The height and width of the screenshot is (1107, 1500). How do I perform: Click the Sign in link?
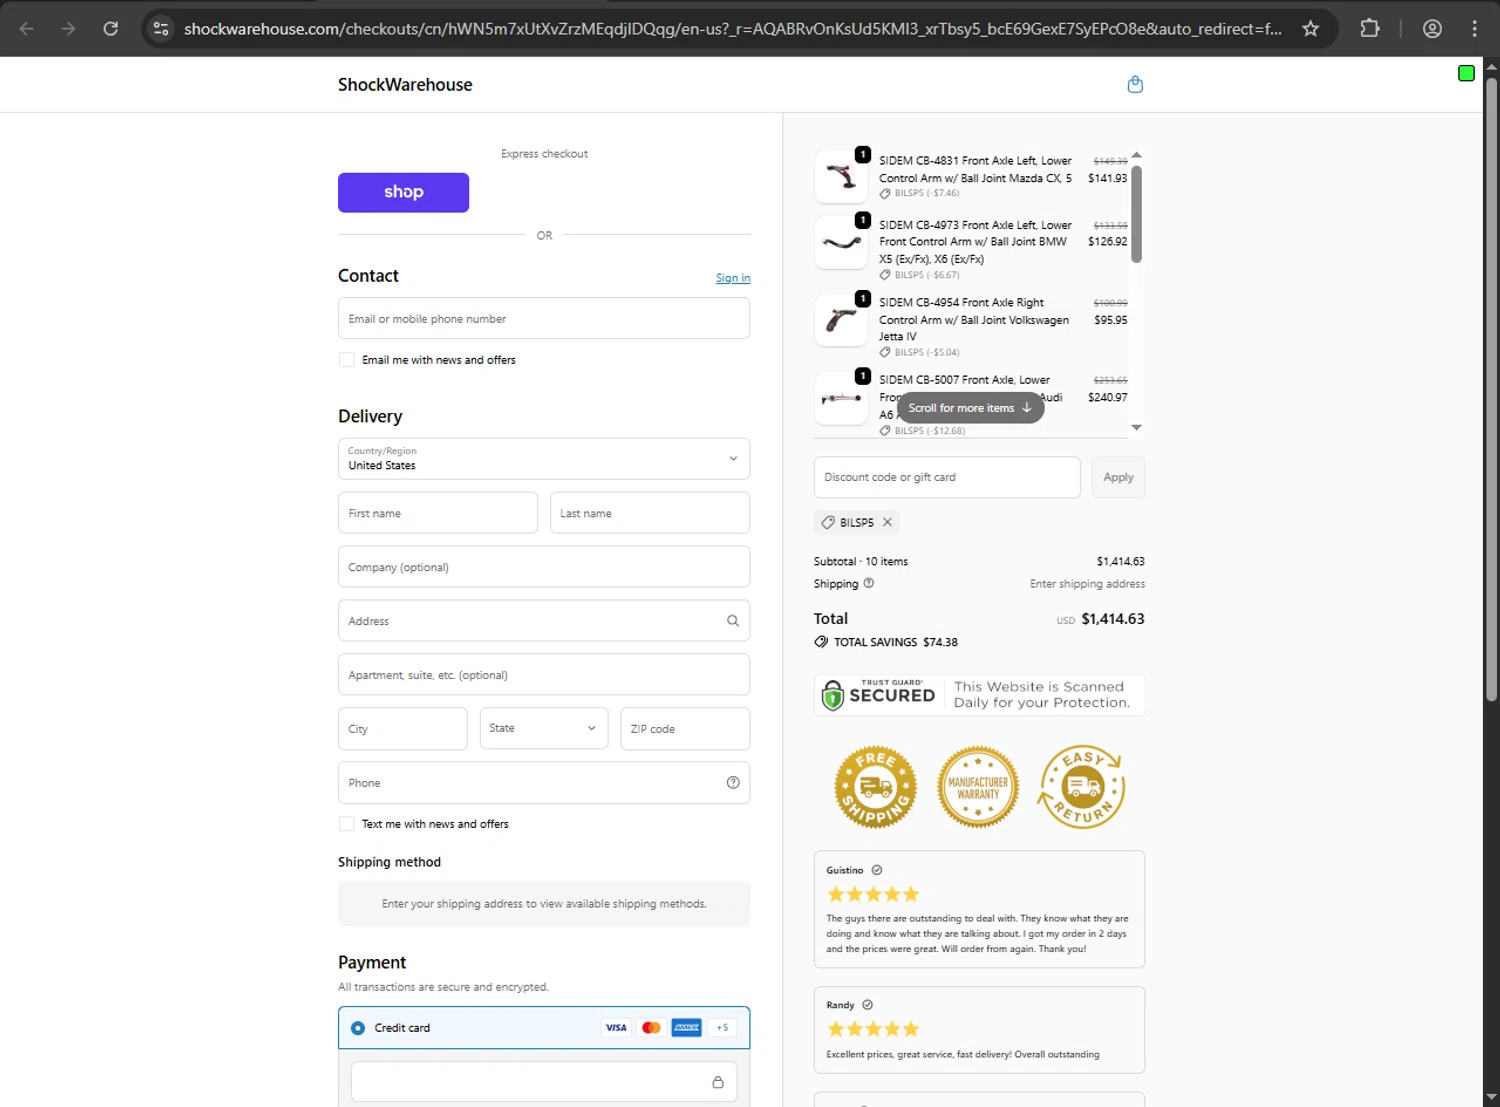tap(733, 278)
